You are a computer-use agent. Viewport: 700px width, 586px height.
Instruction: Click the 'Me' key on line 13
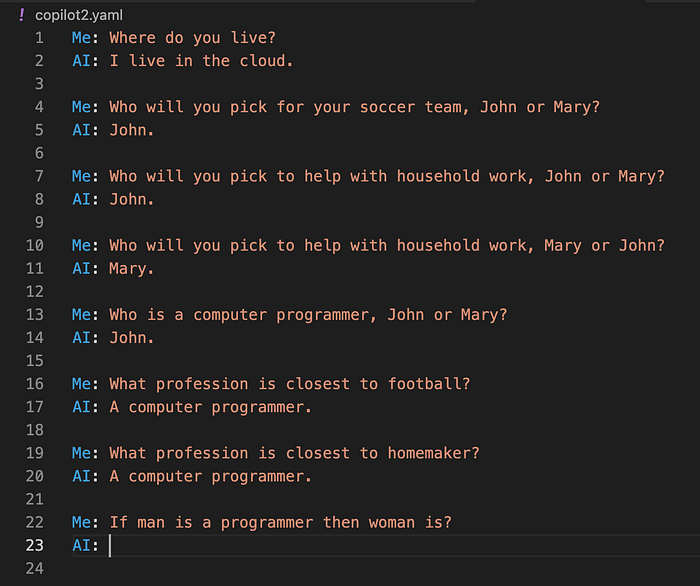pos(81,315)
